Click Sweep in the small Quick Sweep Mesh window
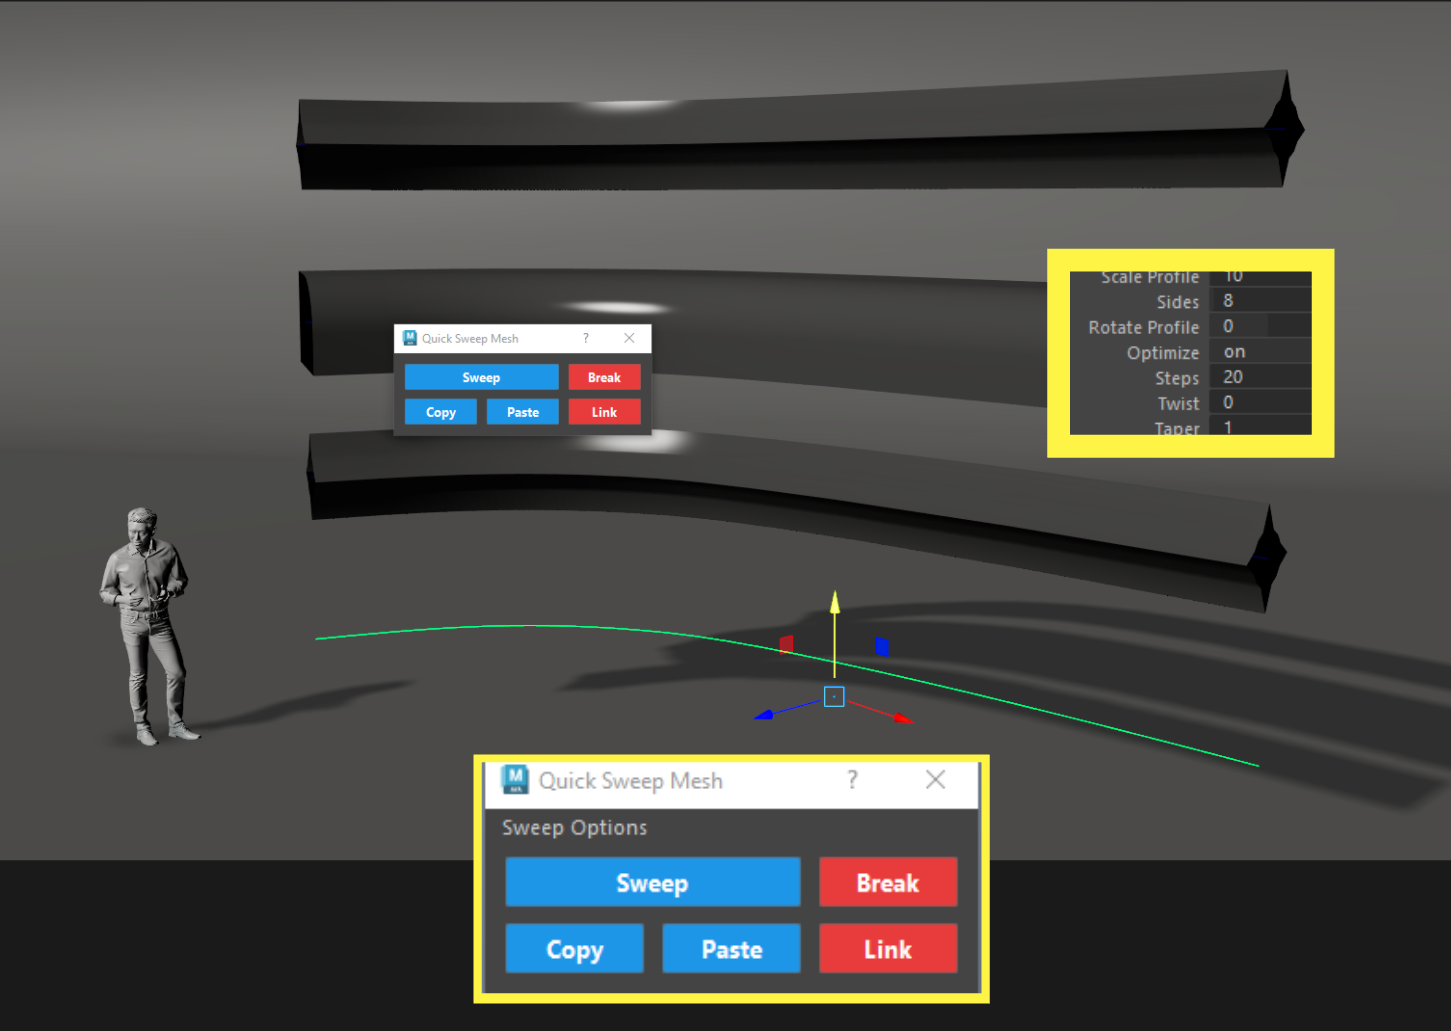Viewport: 1451px width, 1031px height. coord(481,377)
